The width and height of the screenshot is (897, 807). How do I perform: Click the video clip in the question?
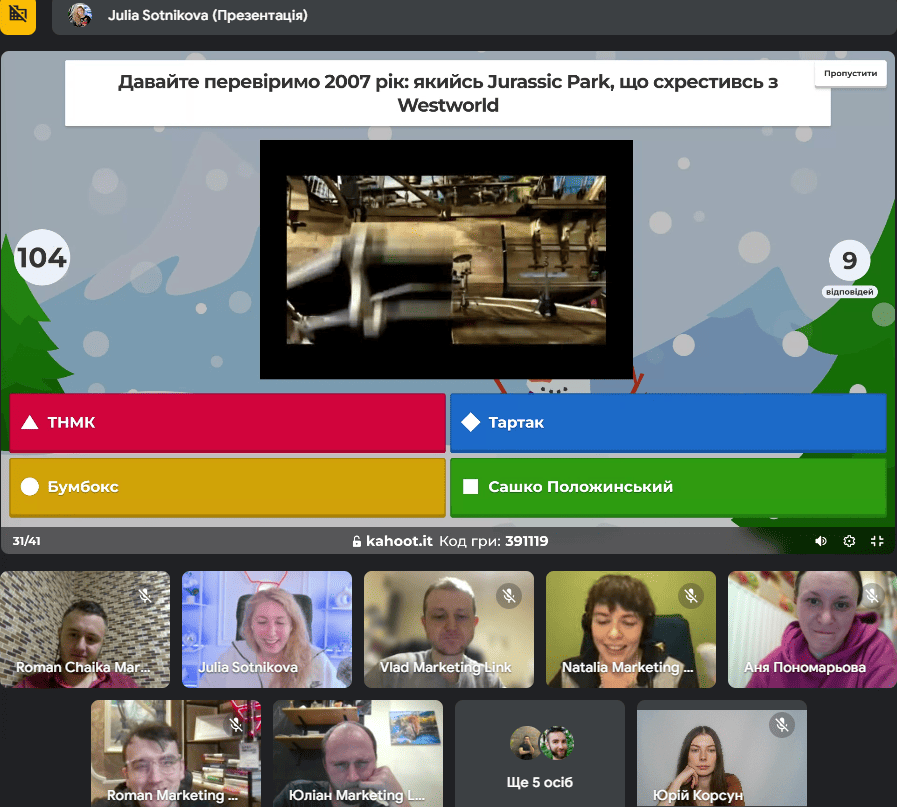click(446, 260)
